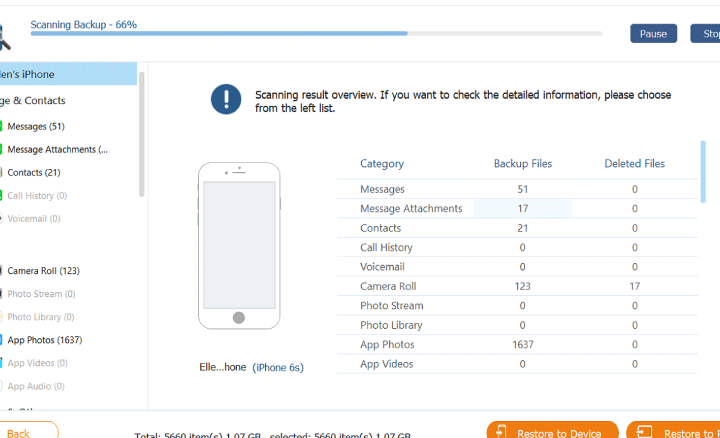
Task: Click the Camera Roll icon in sidebar
Action: [x=2, y=271]
